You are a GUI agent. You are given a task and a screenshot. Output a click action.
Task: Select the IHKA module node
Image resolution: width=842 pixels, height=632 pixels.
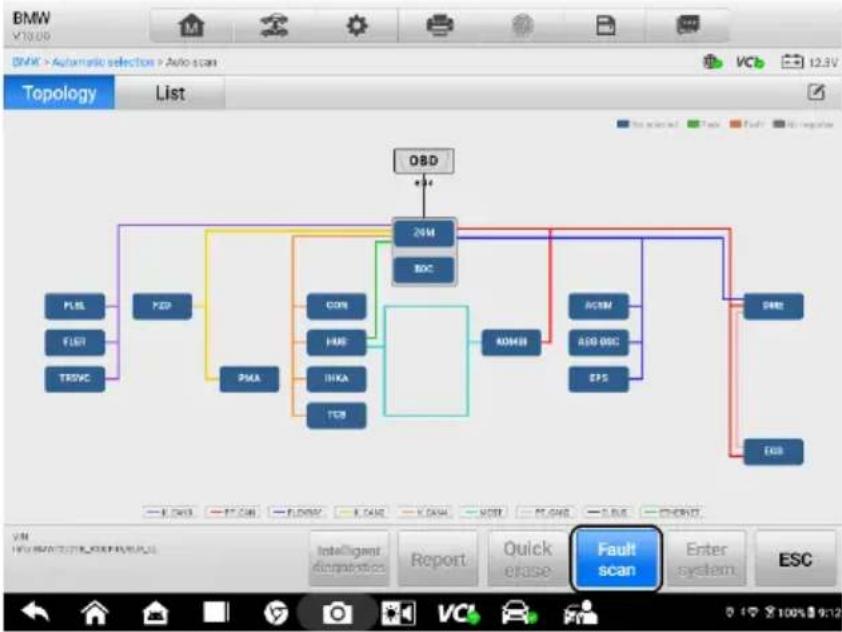click(337, 379)
